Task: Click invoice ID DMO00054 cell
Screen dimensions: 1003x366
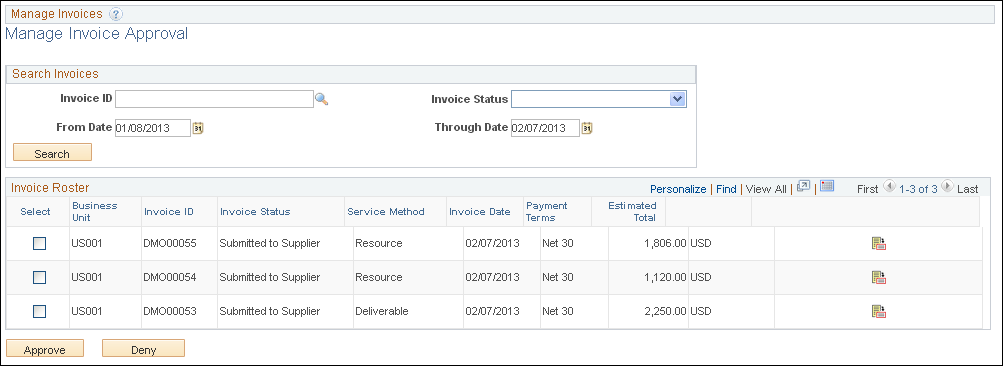Action: [x=170, y=277]
